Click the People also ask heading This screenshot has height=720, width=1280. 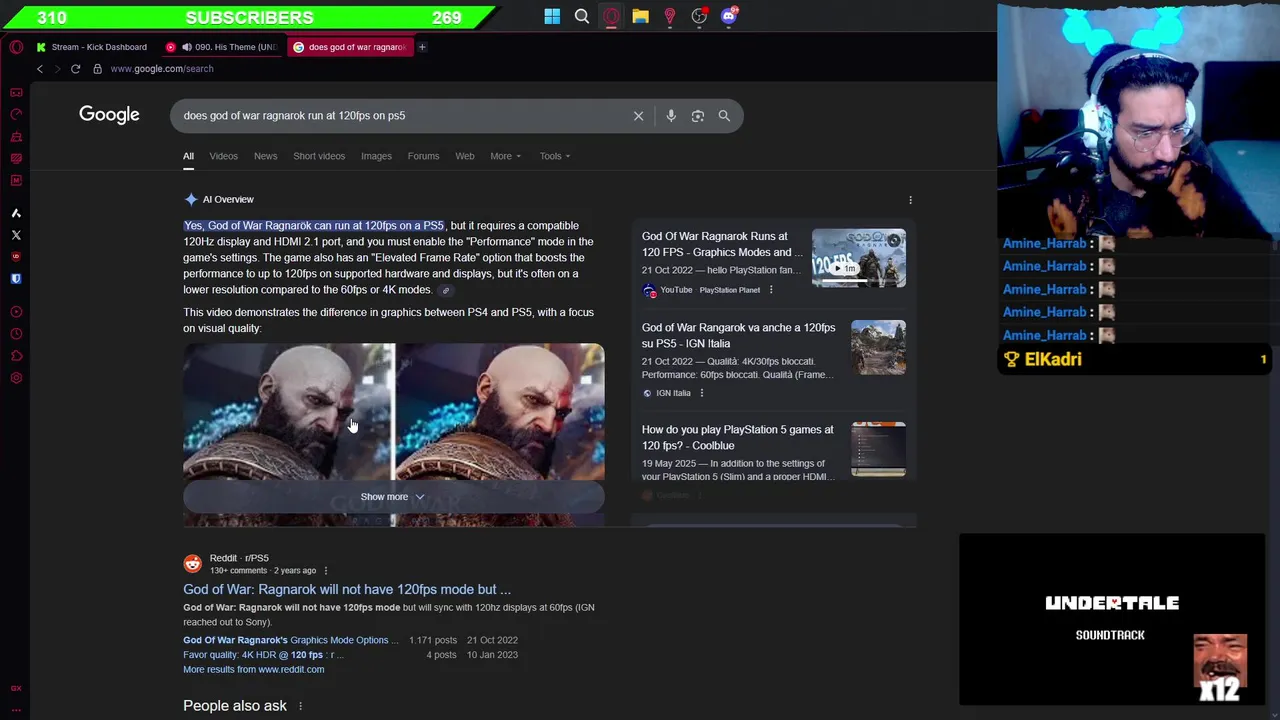tap(235, 706)
